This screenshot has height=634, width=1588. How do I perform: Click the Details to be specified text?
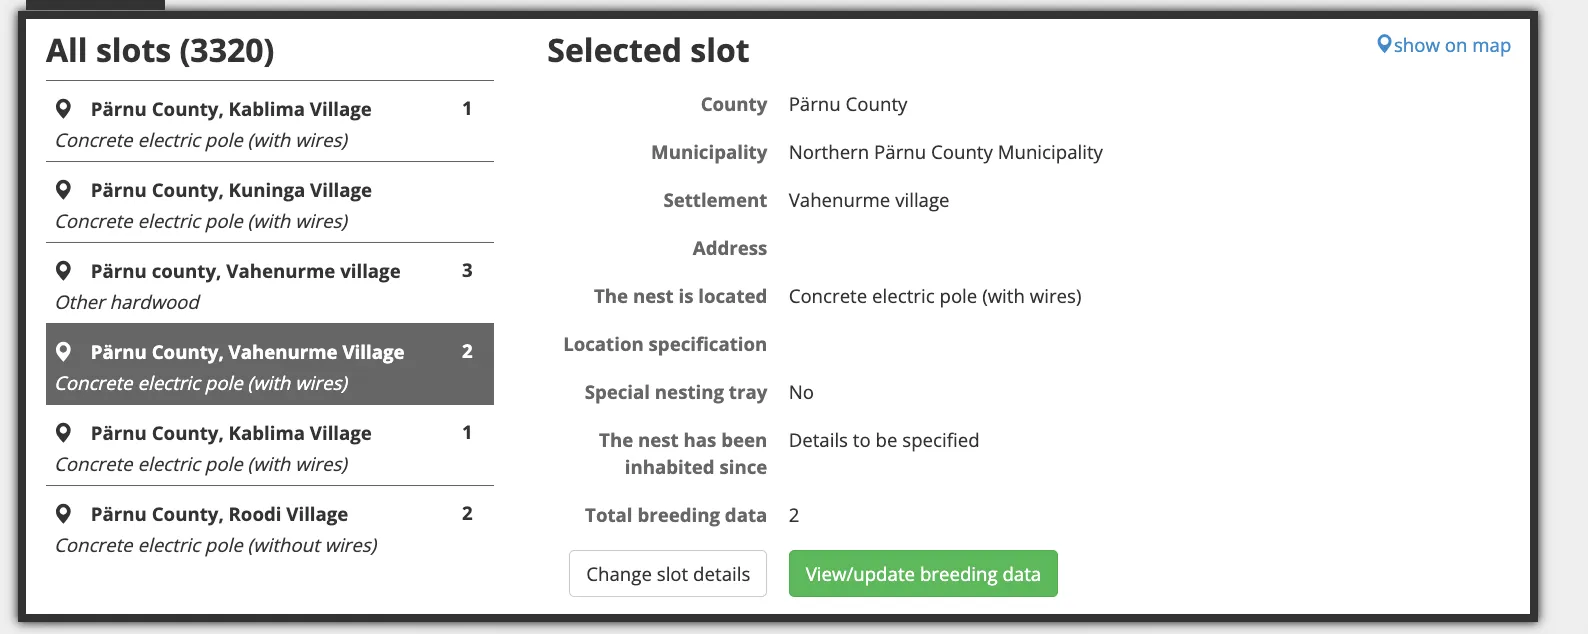883,441
